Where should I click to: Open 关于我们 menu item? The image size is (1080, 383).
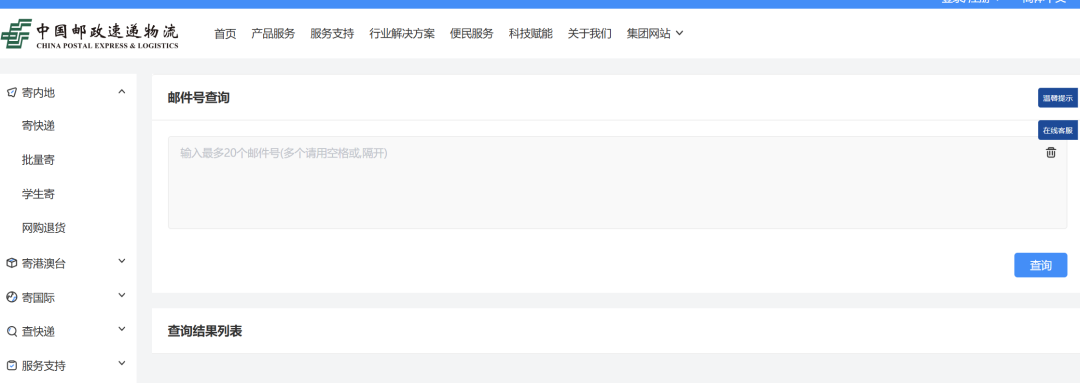(x=590, y=33)
